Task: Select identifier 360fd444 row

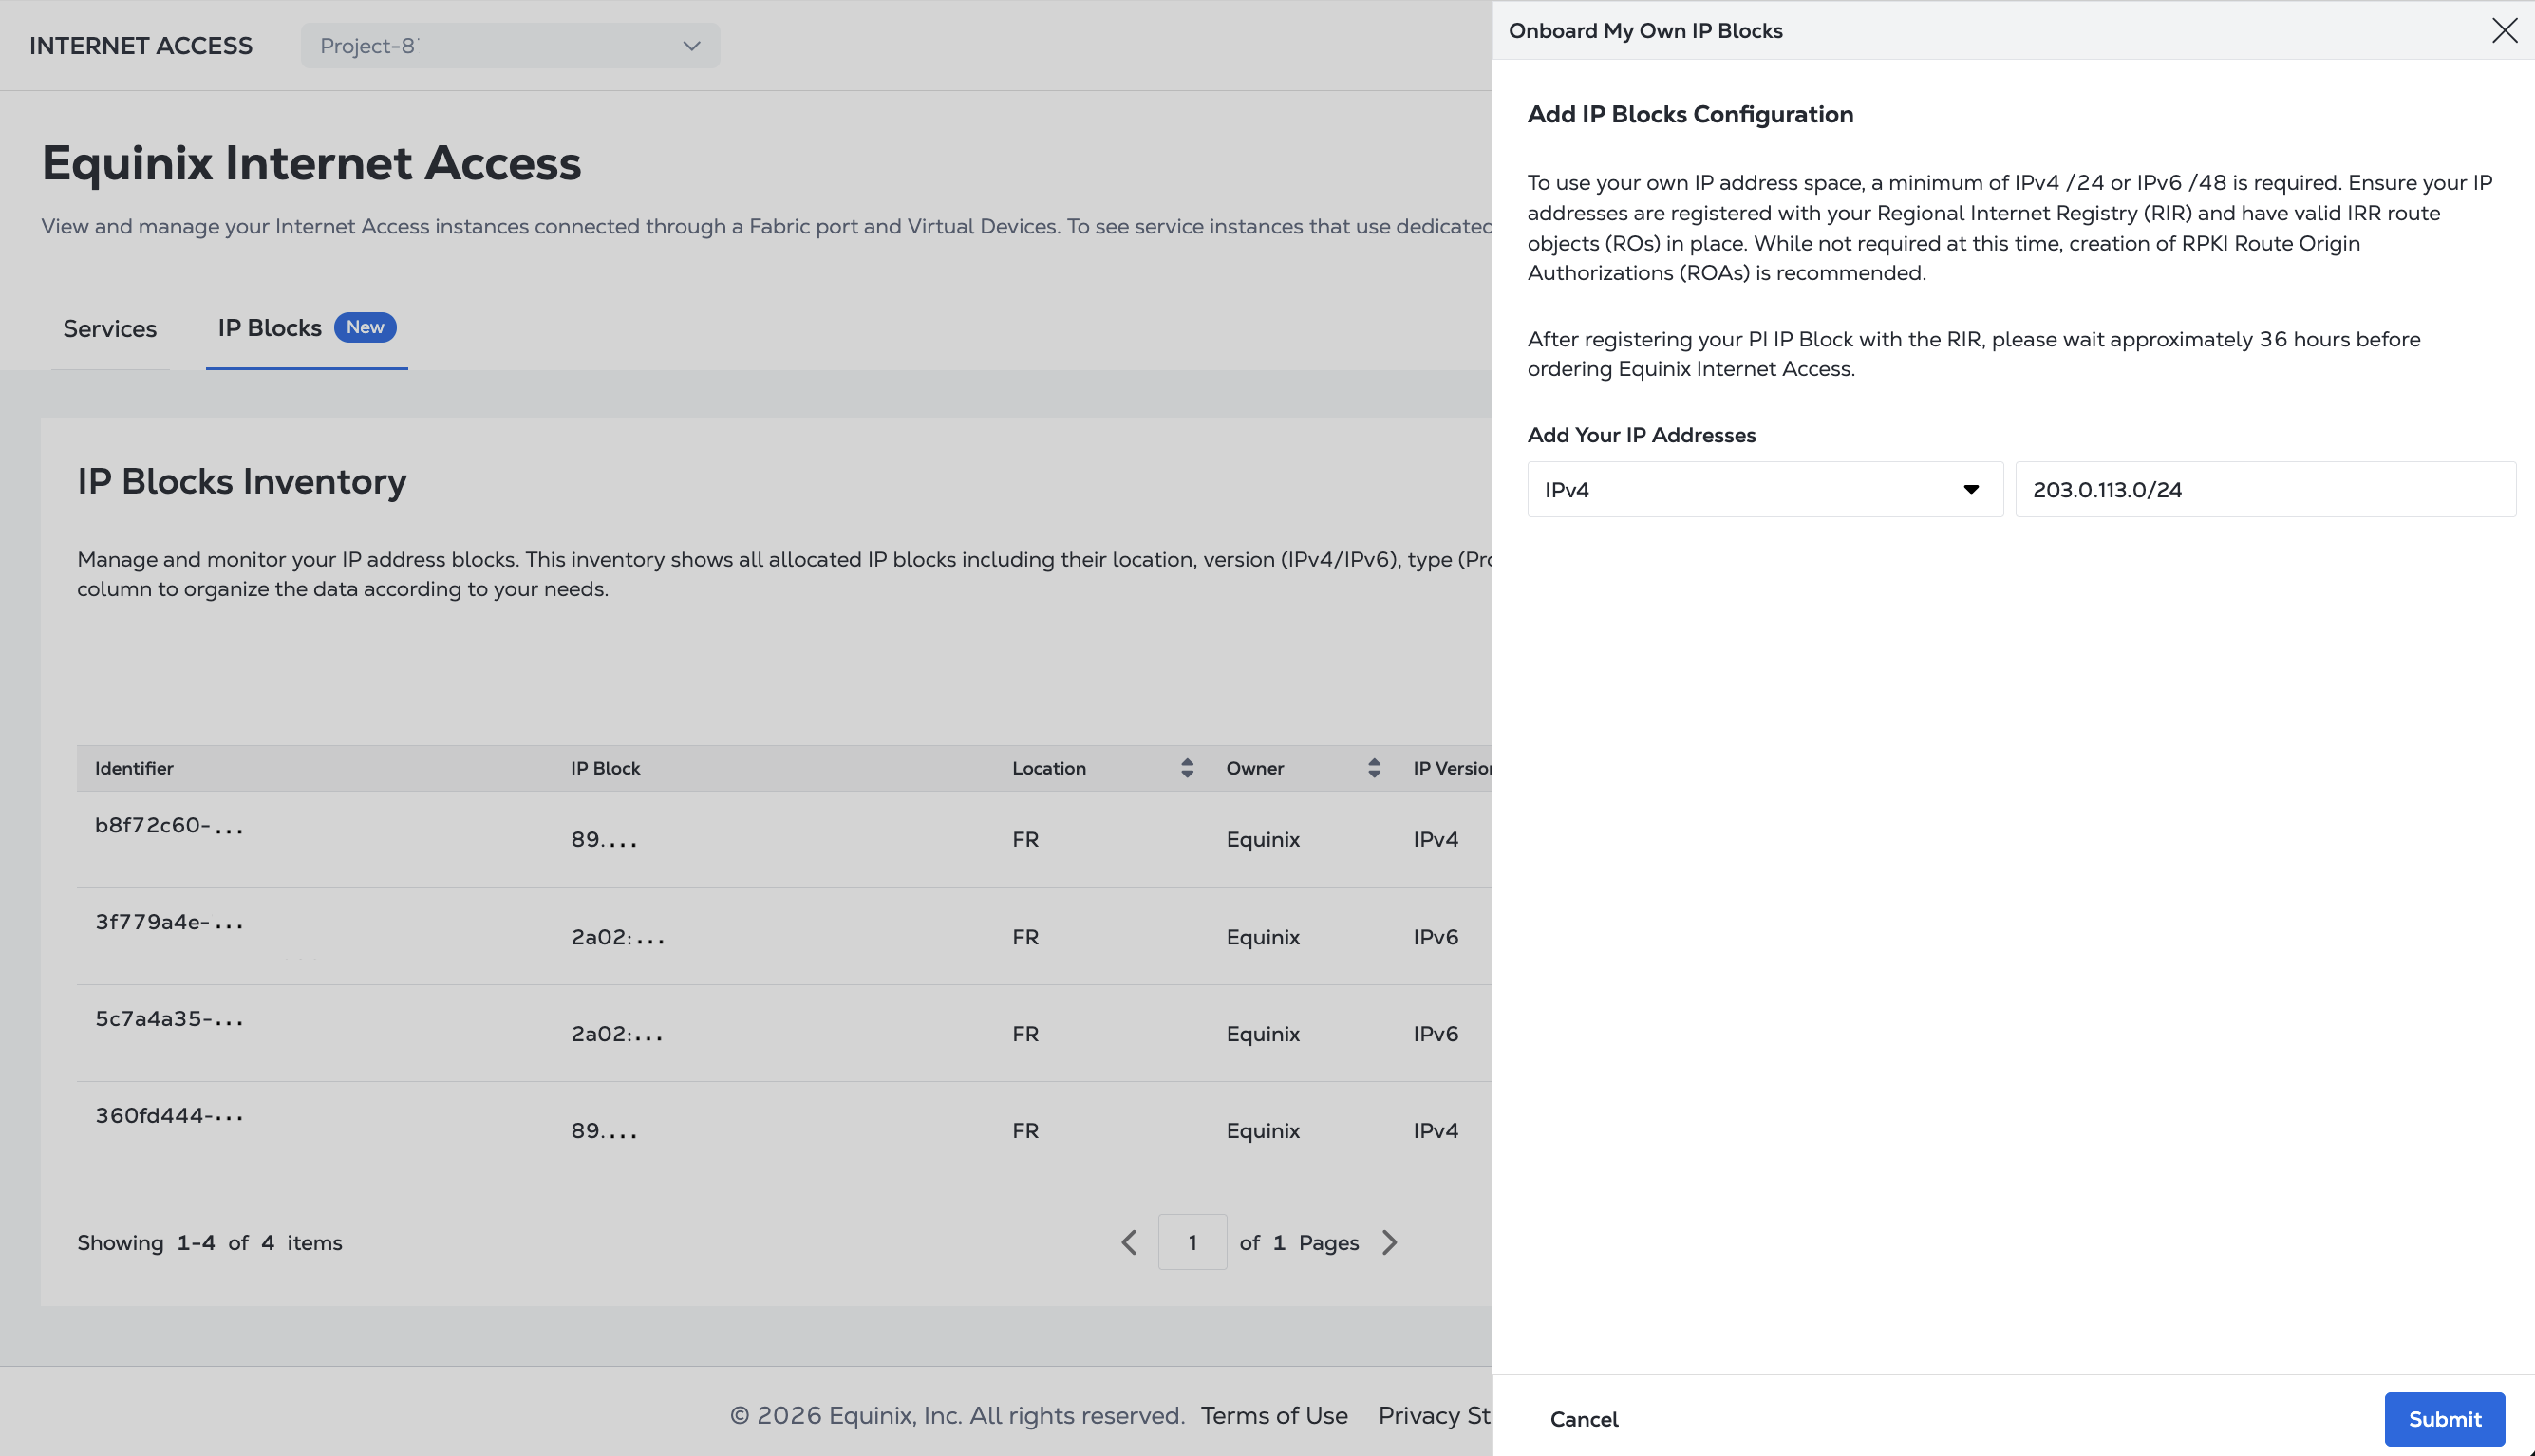Action: (784, 1130)
